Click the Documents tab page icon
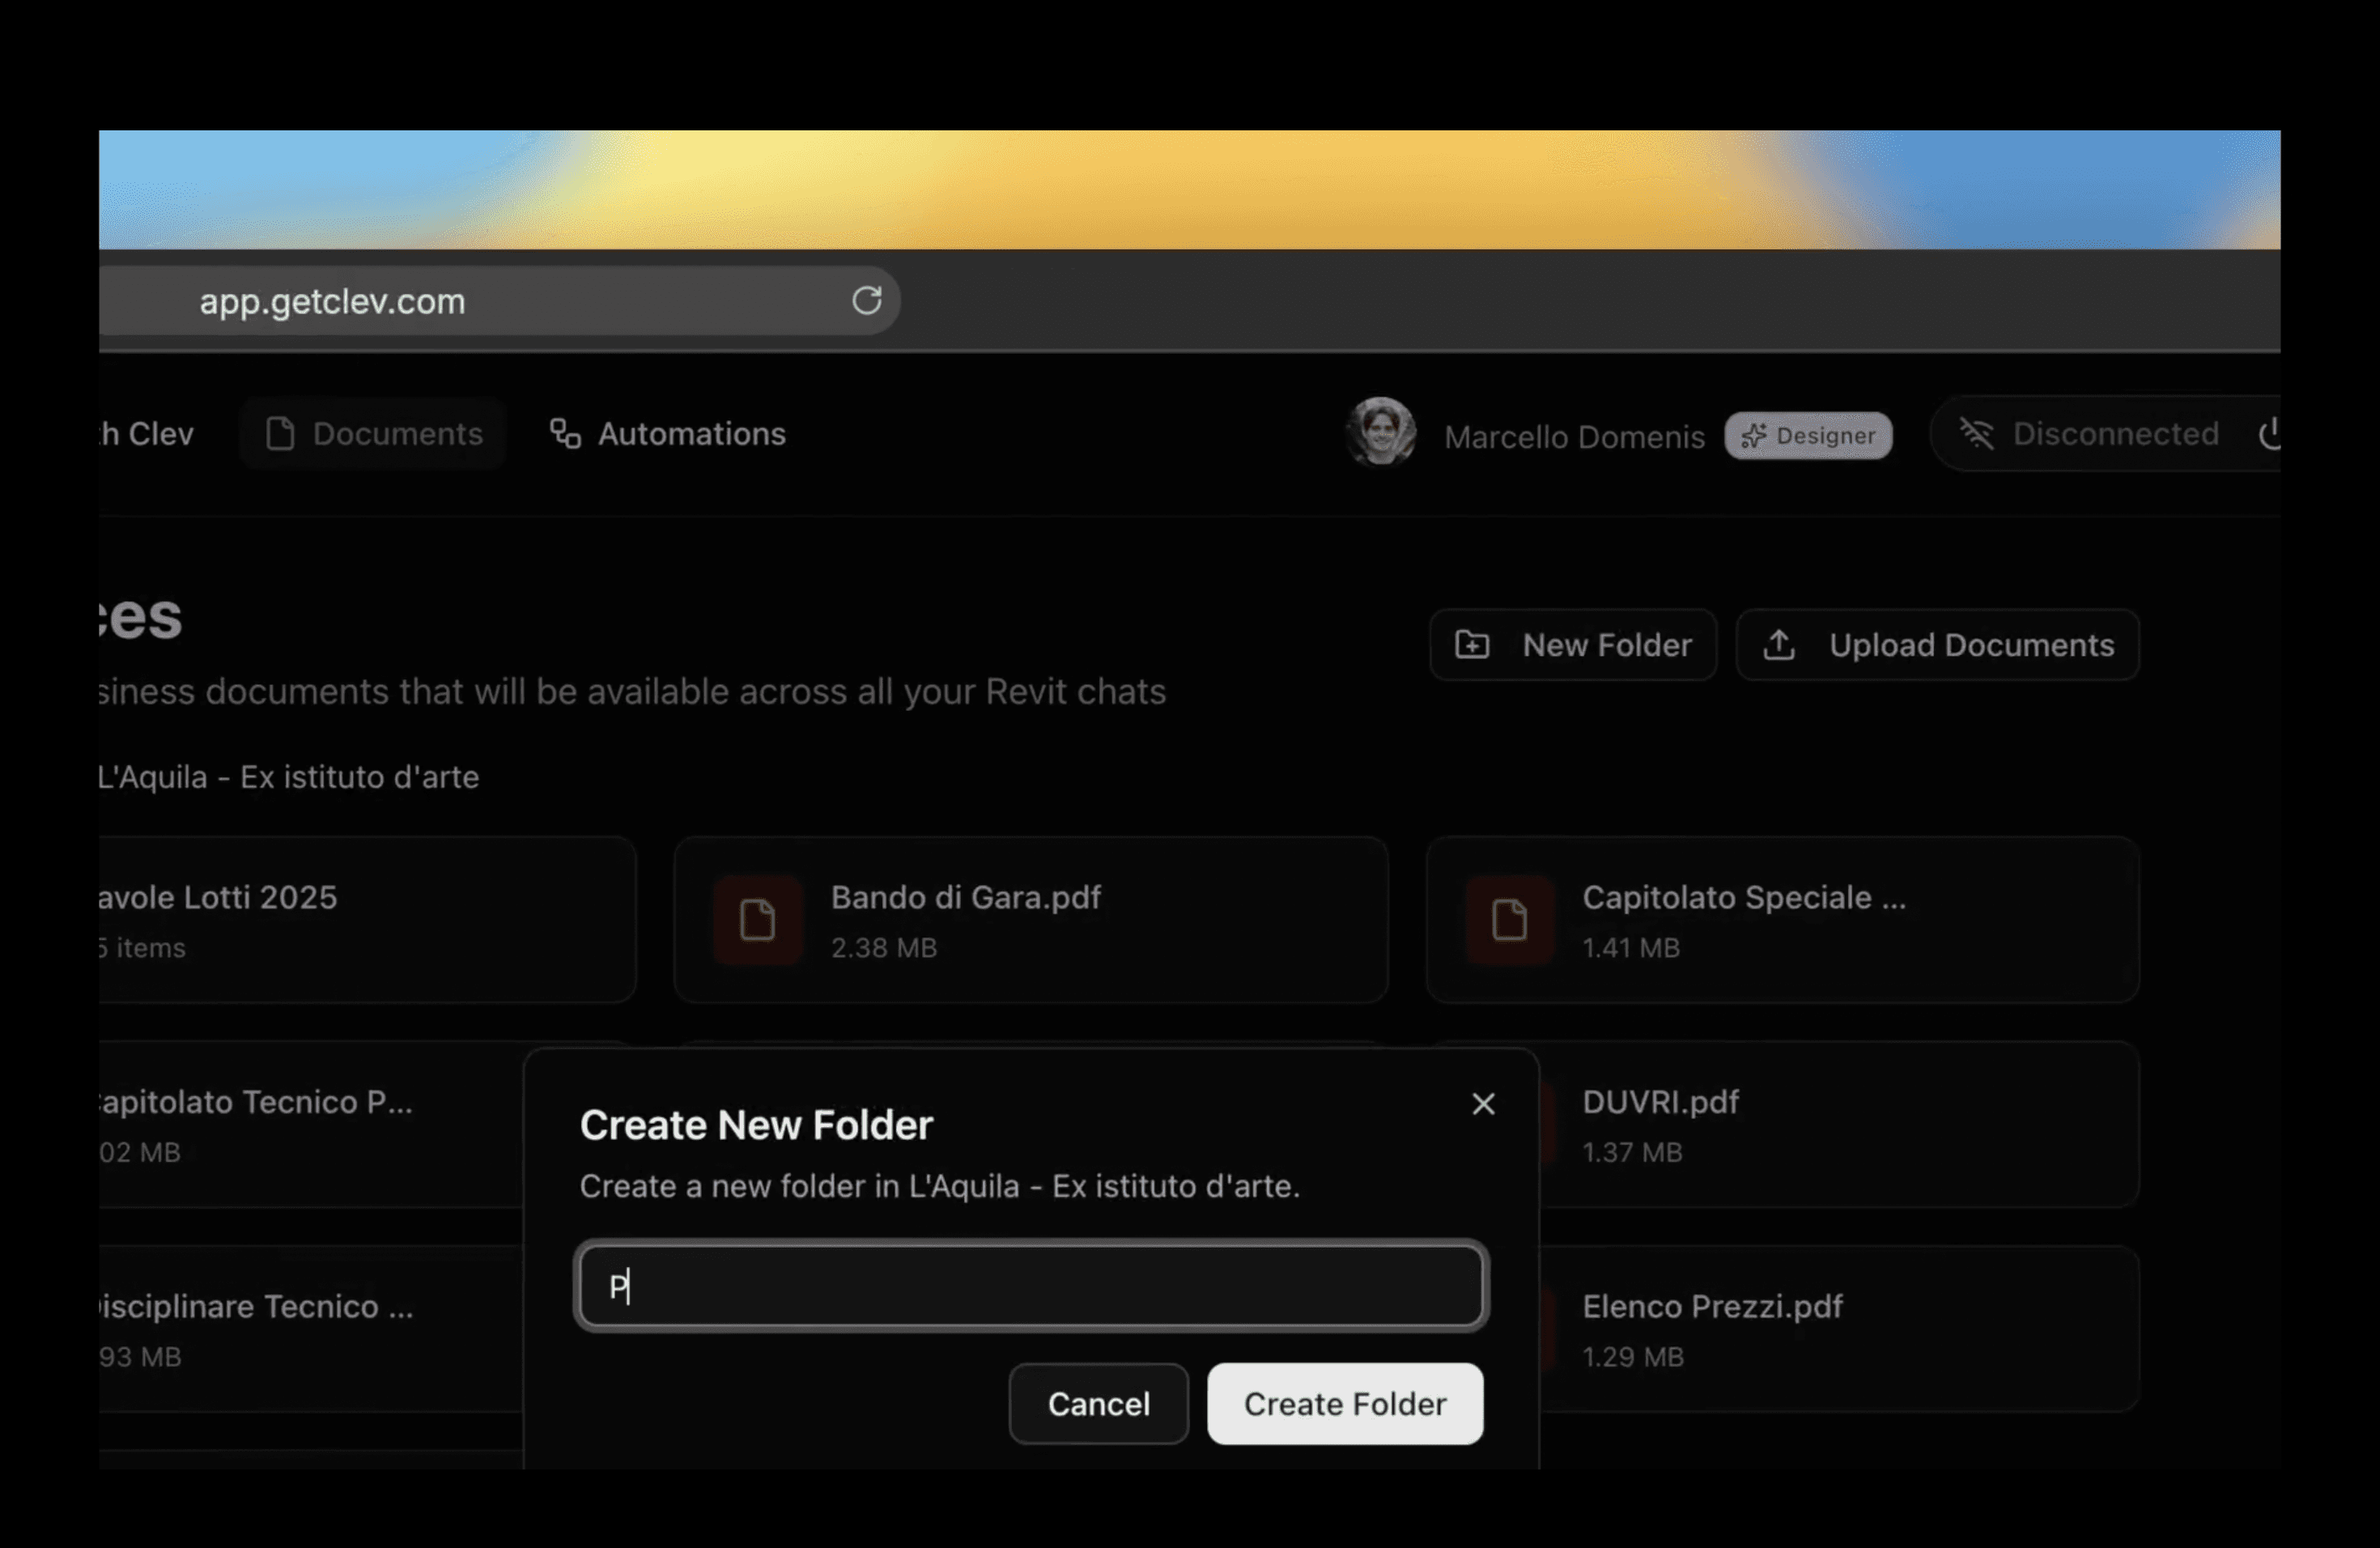The image size is (2380, 1548). pyautogui.click(x=280, y=434)
